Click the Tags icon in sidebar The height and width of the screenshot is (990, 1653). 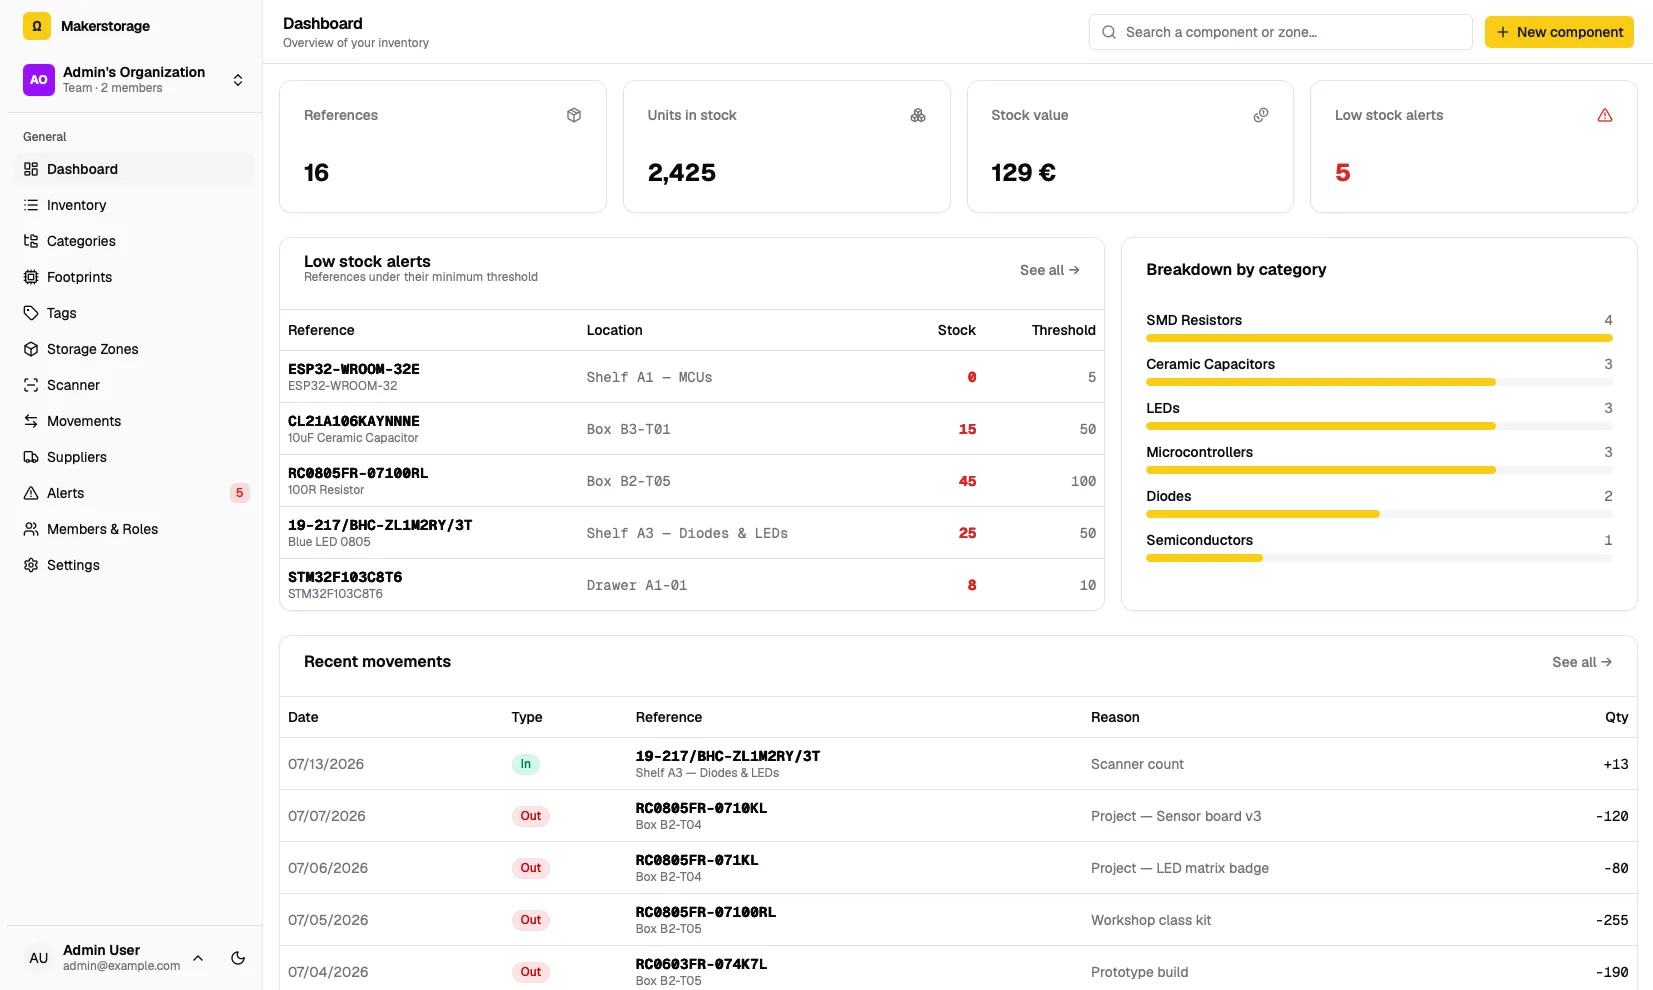(31, 313)
